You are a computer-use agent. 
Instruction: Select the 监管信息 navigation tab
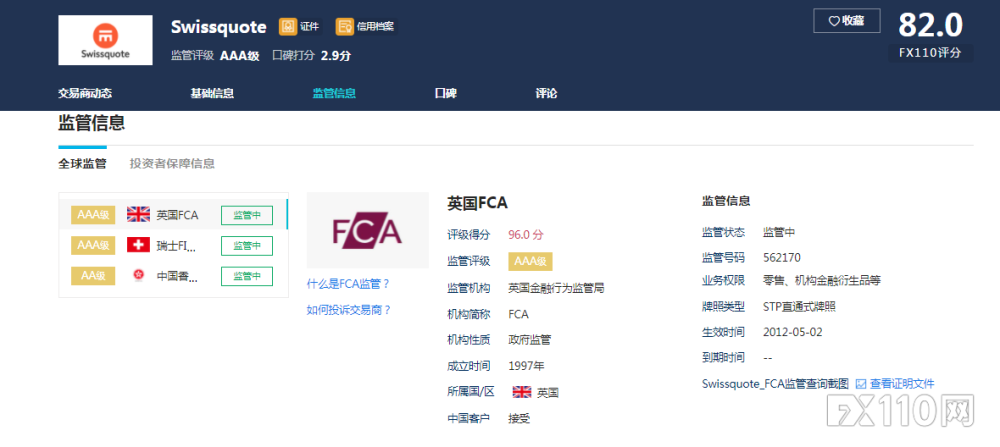[334, 93]
